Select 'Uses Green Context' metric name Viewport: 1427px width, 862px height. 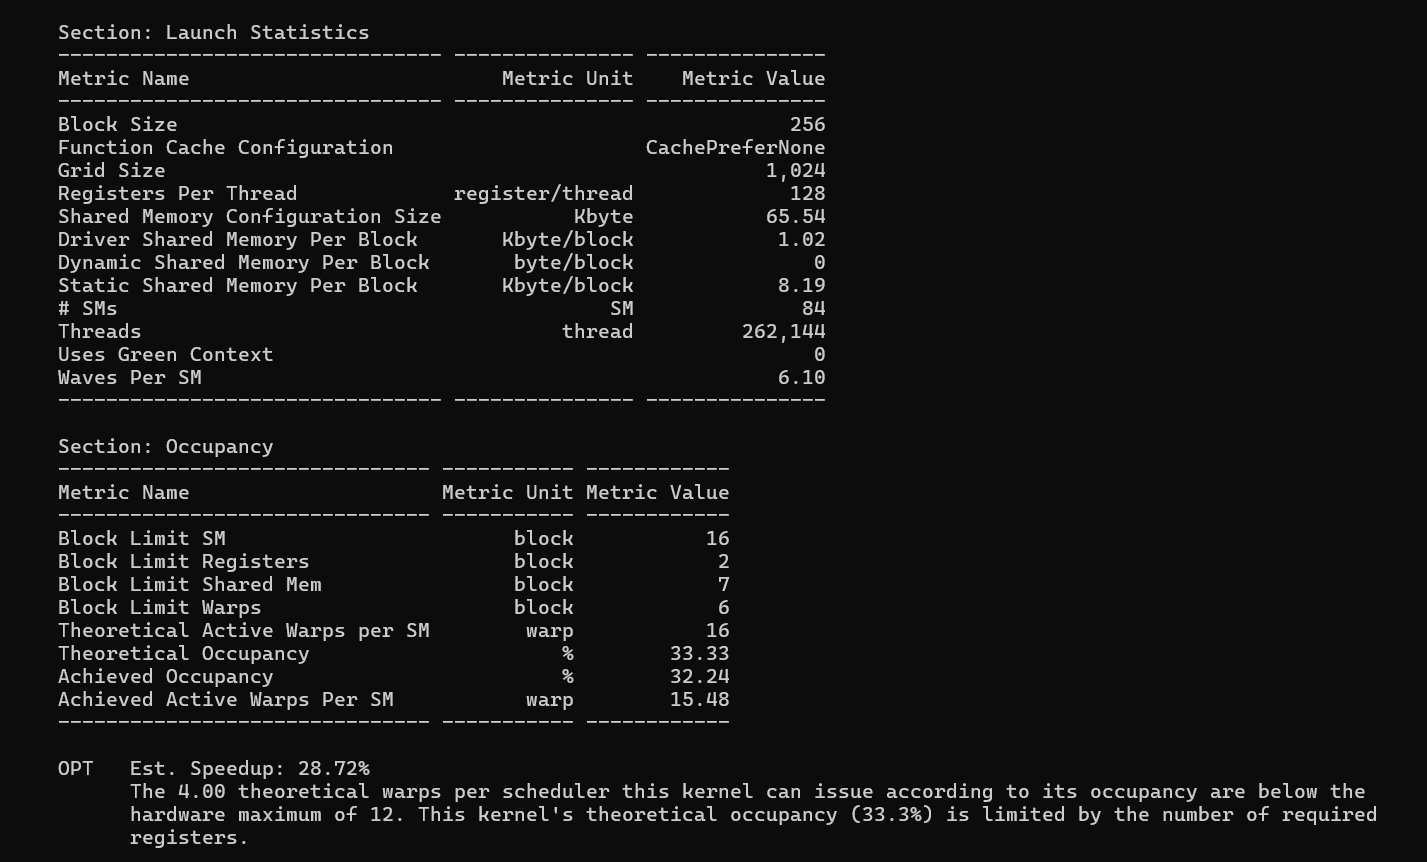coord(165,355)
